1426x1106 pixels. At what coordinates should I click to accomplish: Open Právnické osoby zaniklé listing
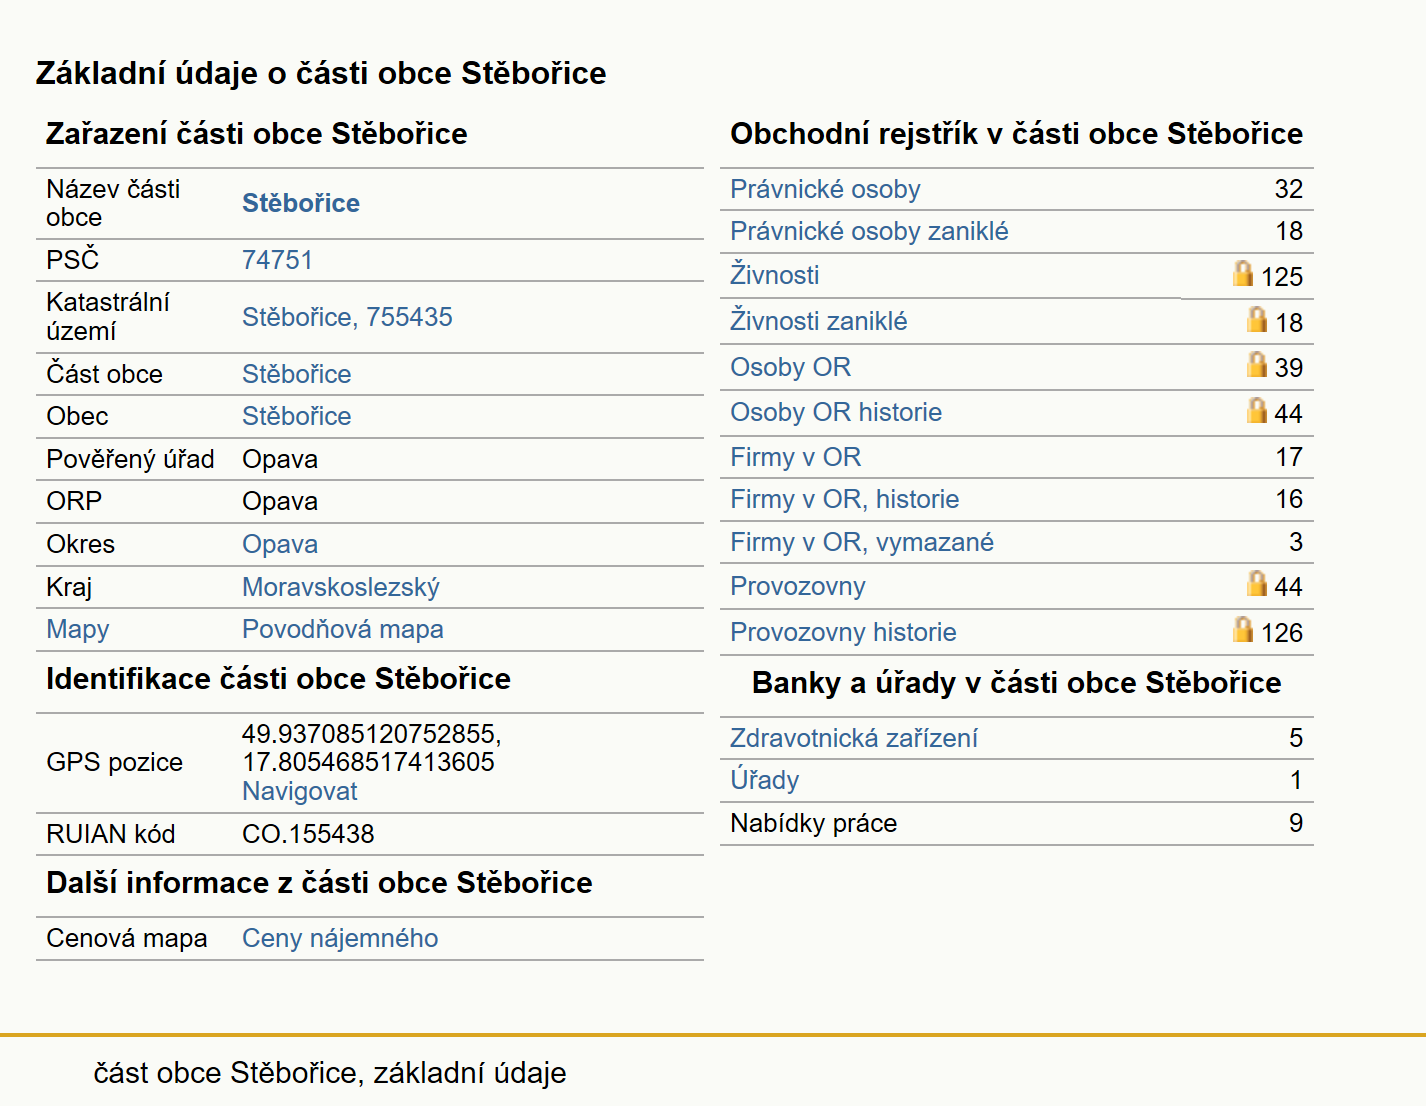[x=869, y=231]
